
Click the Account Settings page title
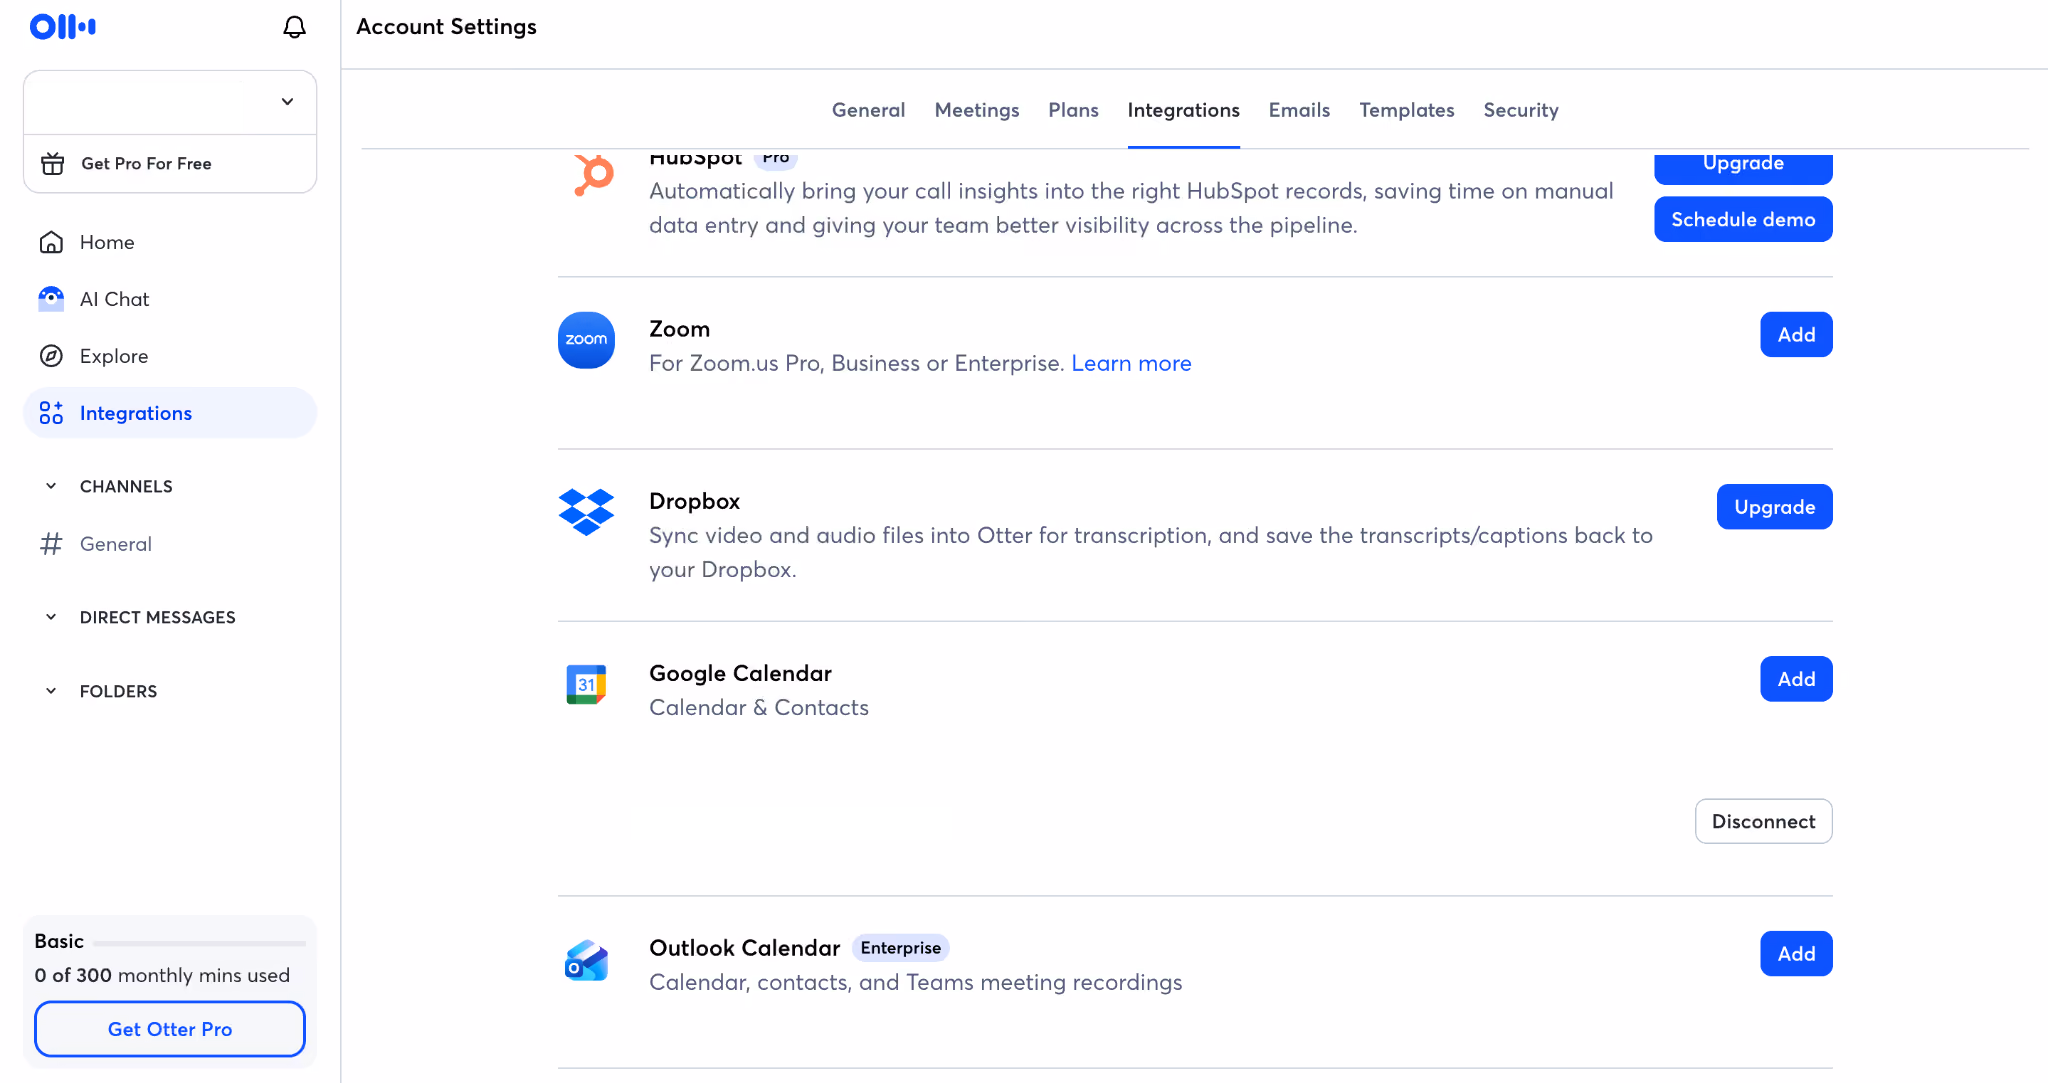(x=446, y=27)
